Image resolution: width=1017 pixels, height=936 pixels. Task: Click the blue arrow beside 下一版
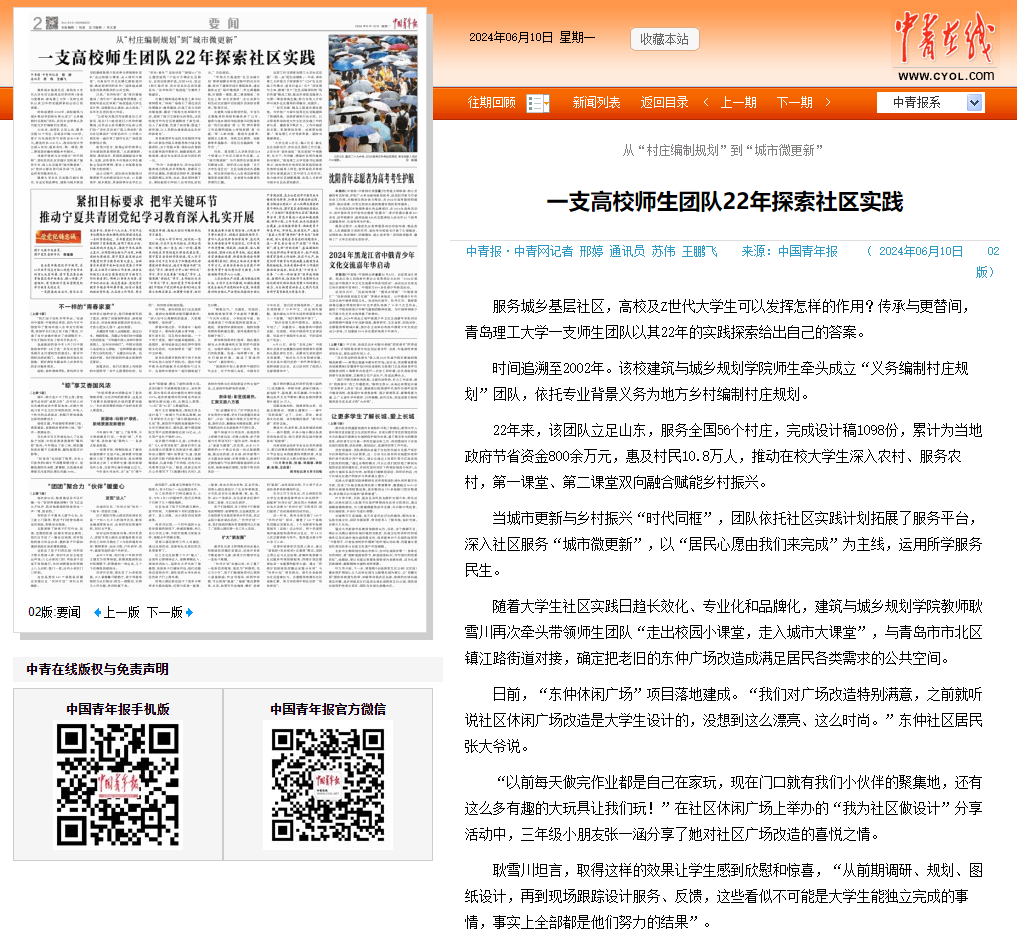coord(189,612)
